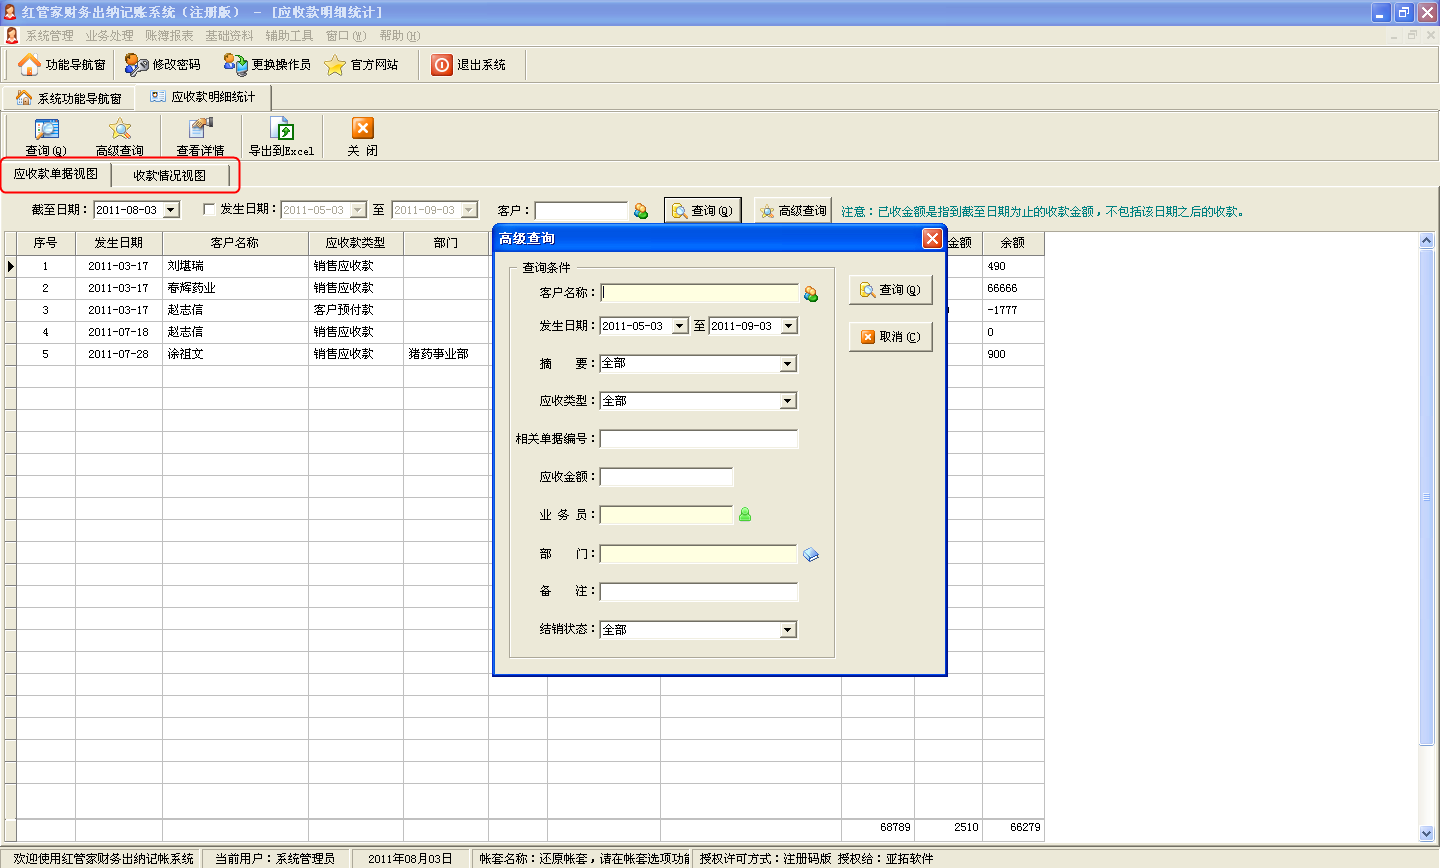Open the 功能导航窗 home toolbar icon
The height and width of the screenshot is (868, 1440).
click(x=30, y=65)
